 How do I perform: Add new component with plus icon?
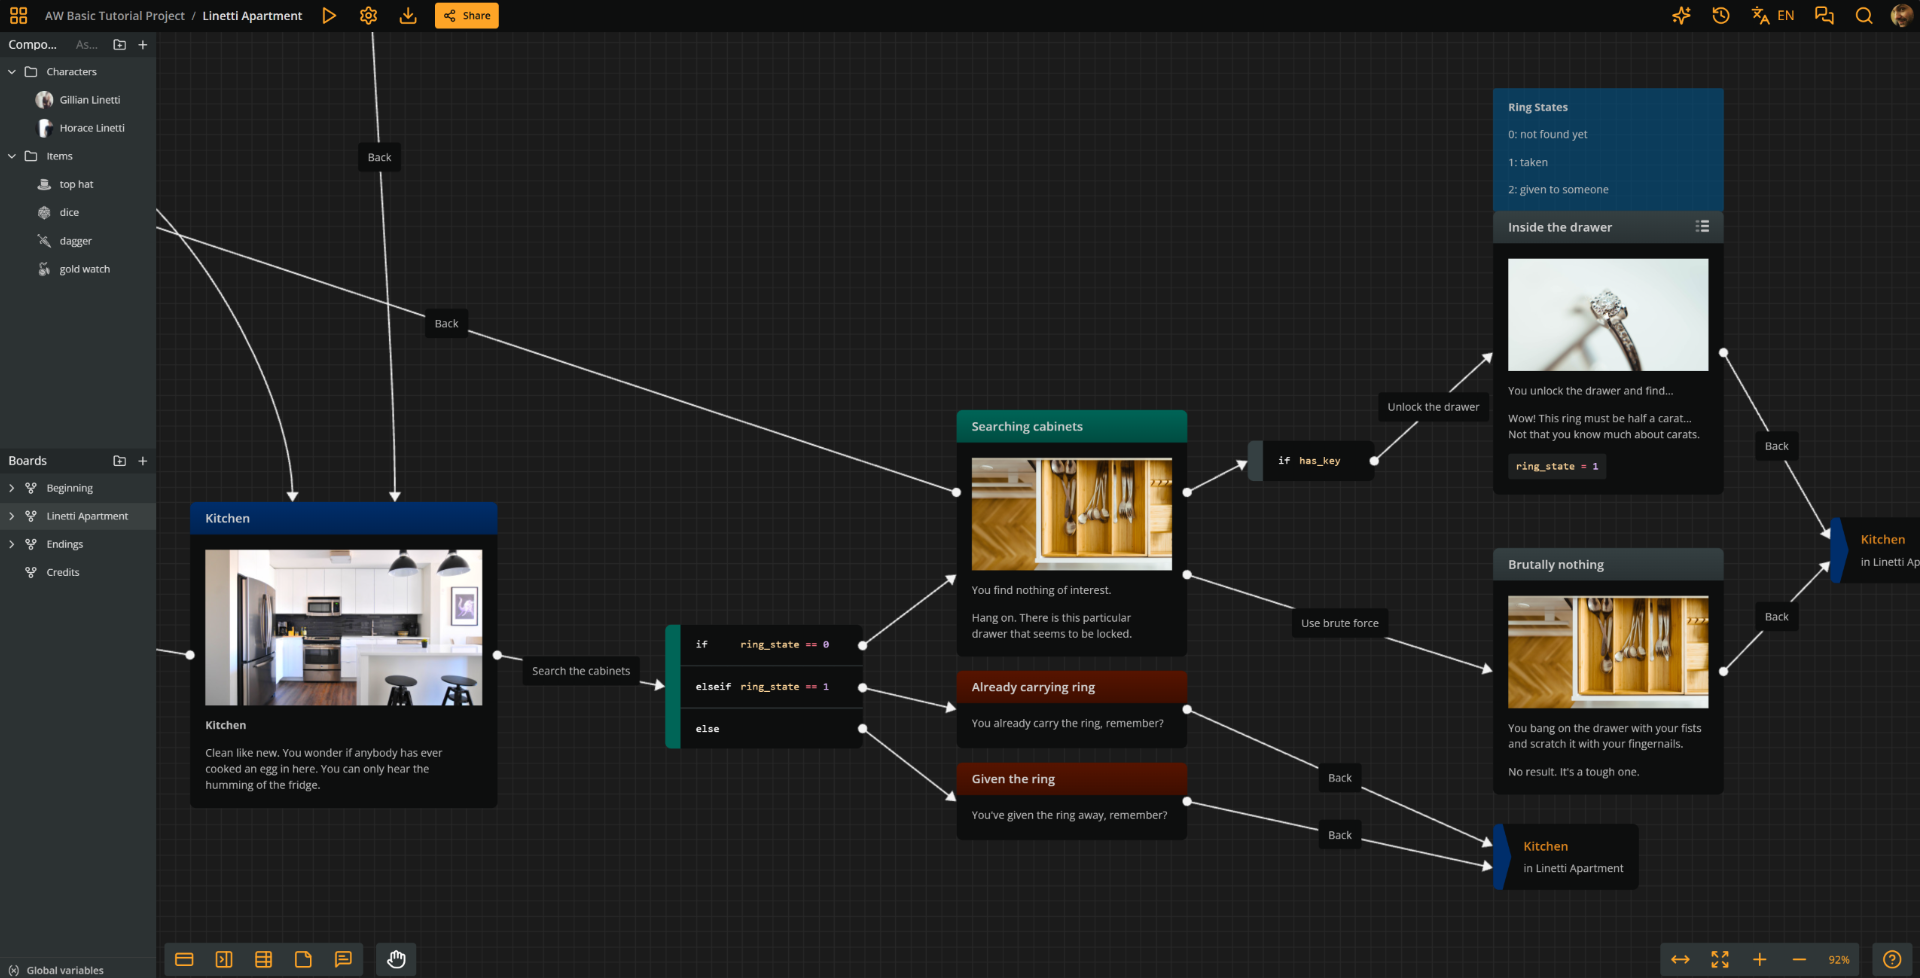(x=143, y=45)
